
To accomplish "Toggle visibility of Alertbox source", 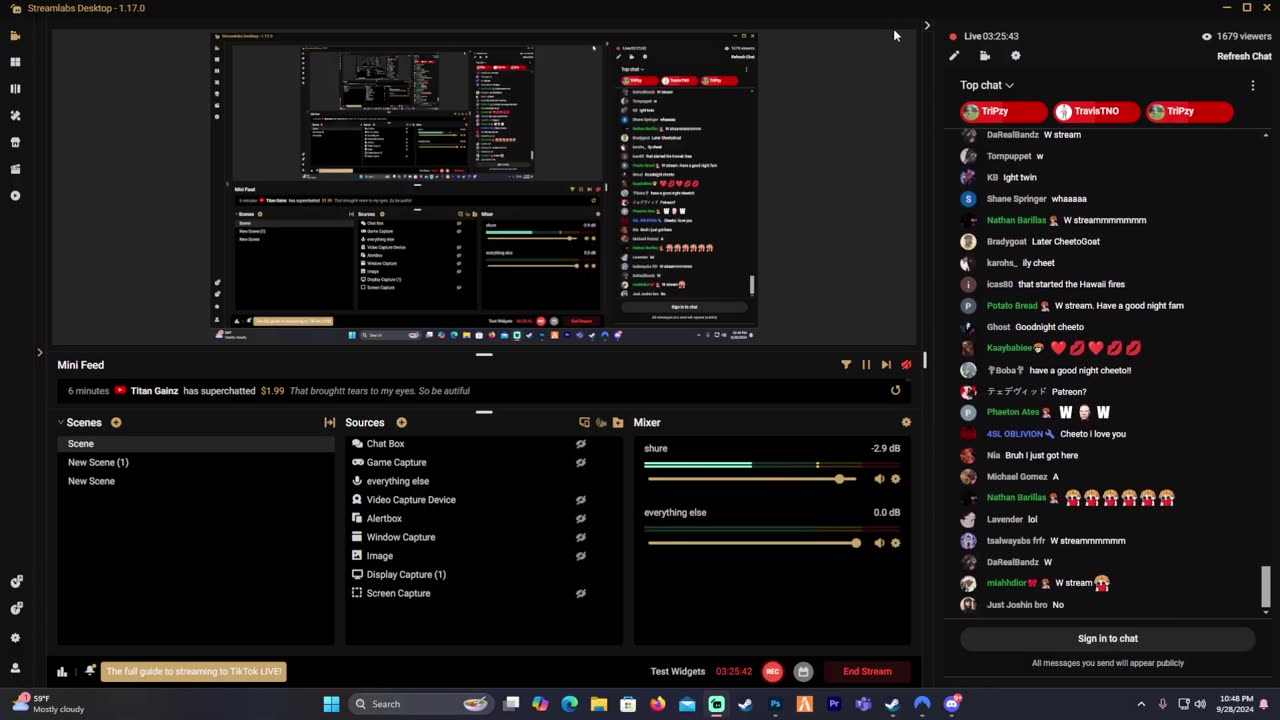I will coord(580,519).
